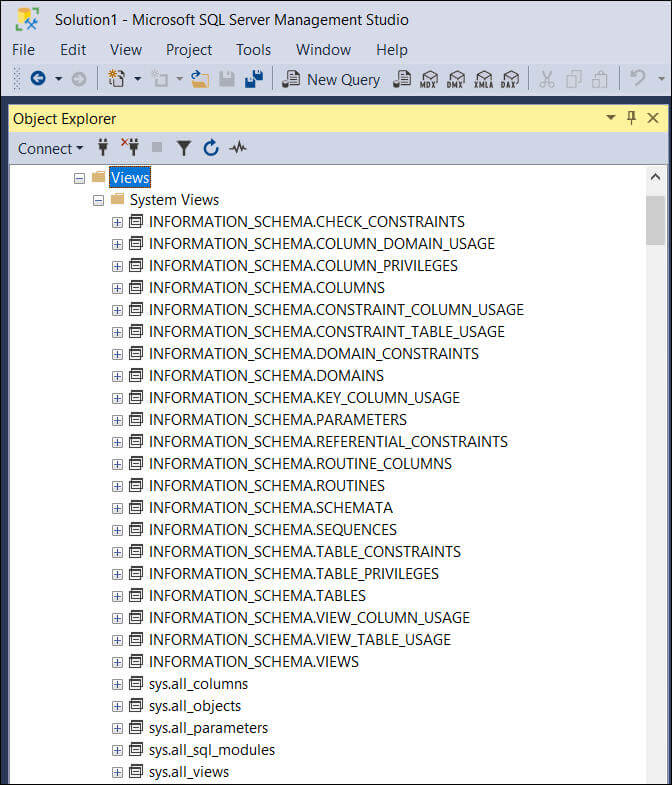Expand INFORMATION_SCHEMA.DOMAINS node
Screen dimensions: 672x785
(x=117, y=376)
